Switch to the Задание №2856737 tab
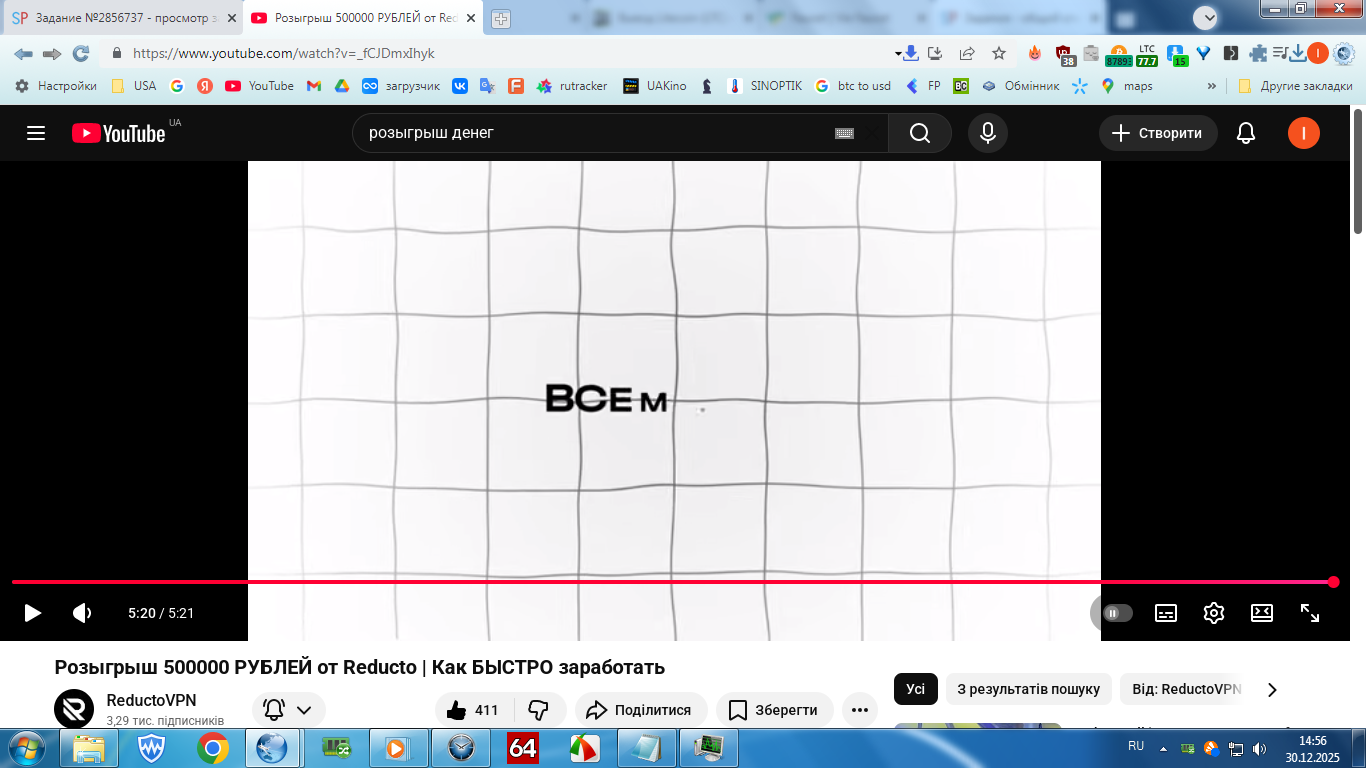Screen dimensions: 1366x768 coord(124,18)
